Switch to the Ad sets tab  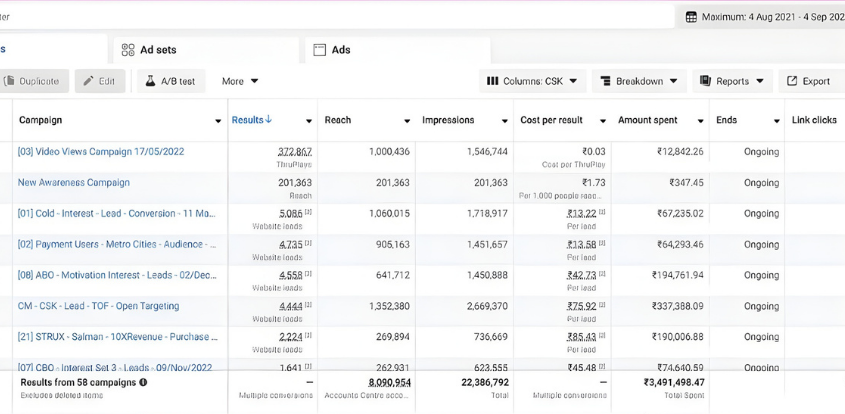point(157,50)
